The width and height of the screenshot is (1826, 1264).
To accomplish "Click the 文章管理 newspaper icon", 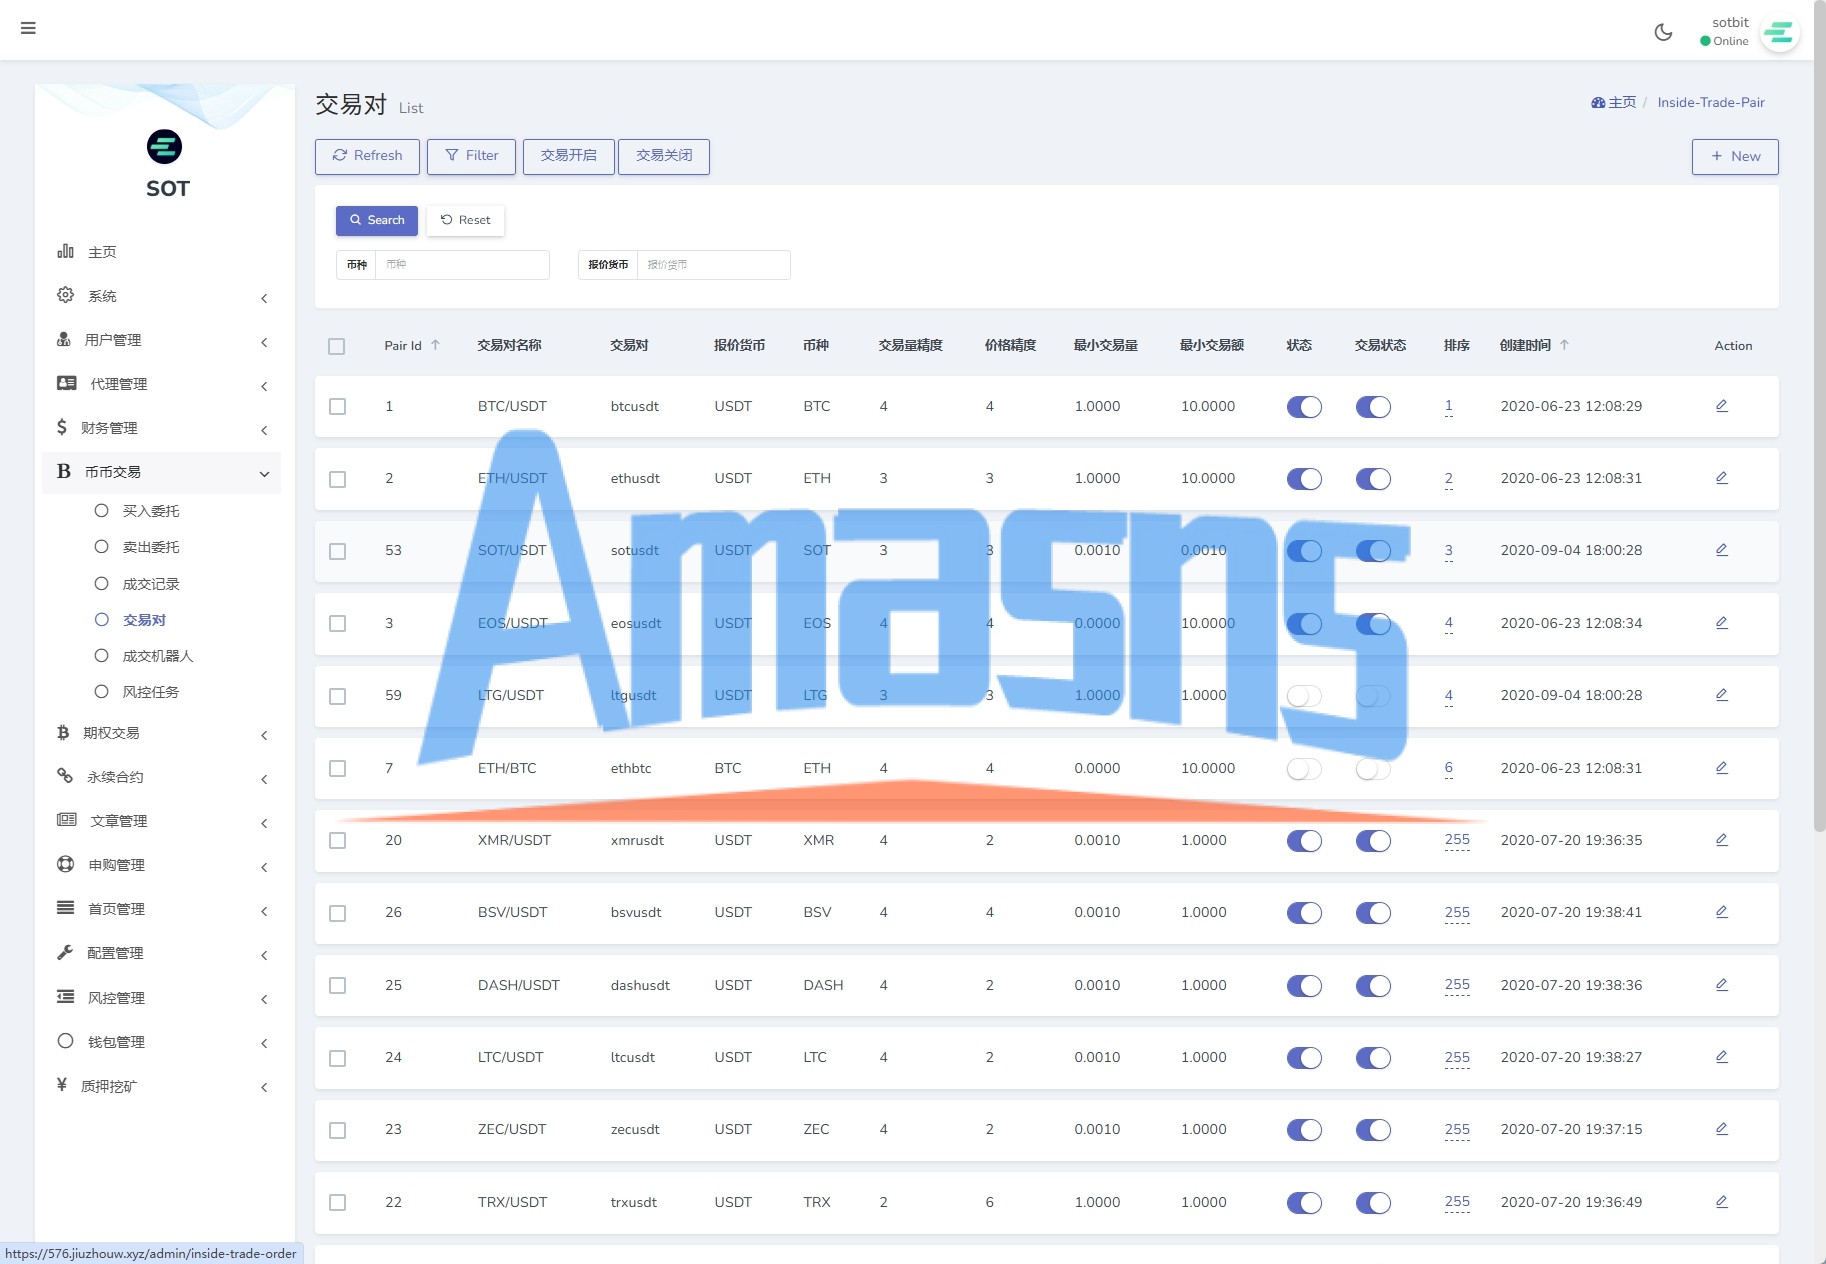I will coord(67,820).
